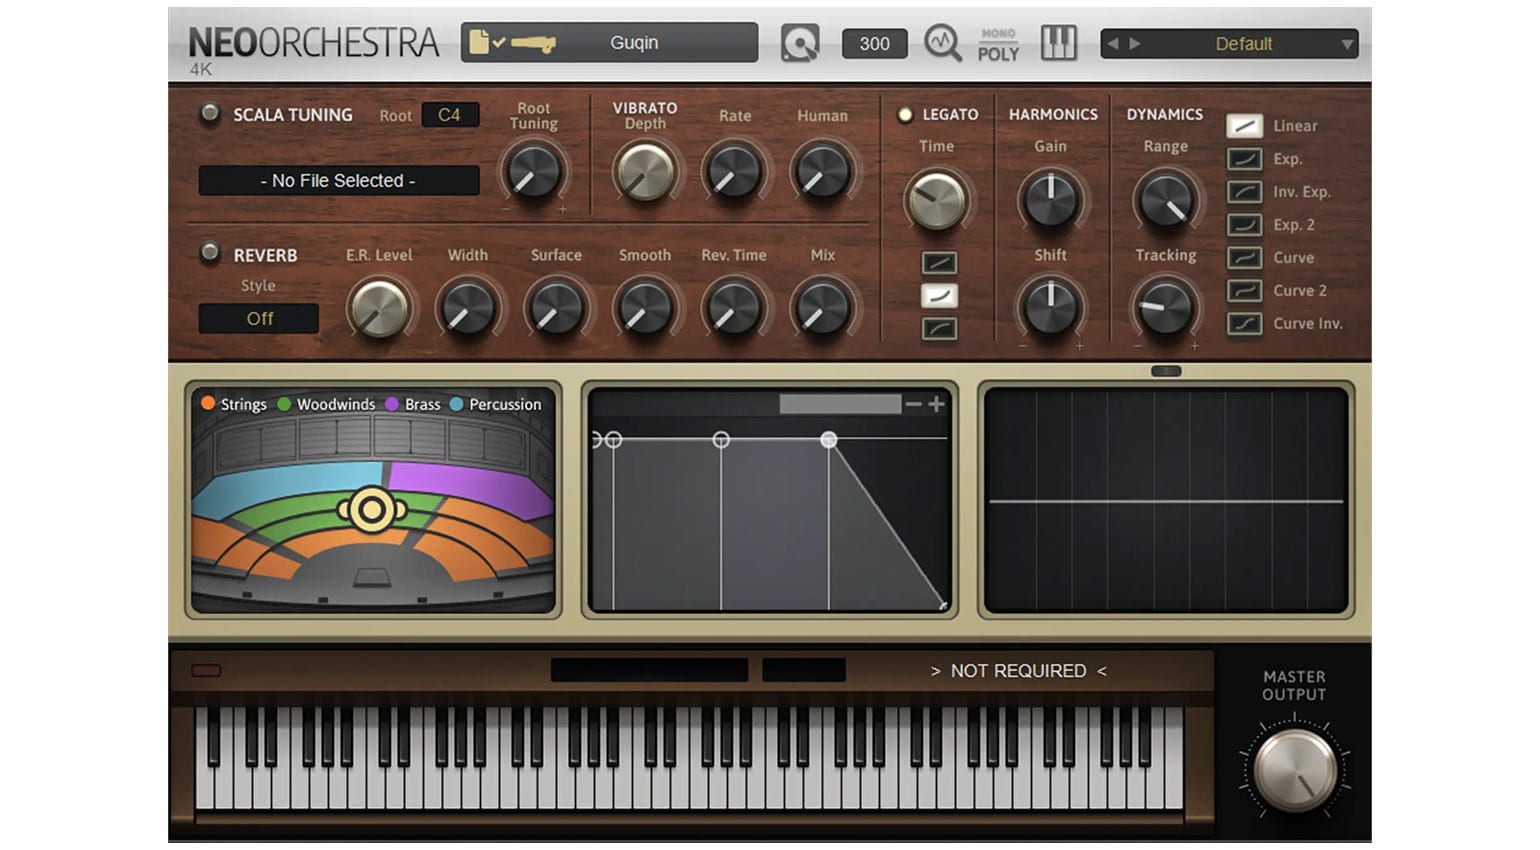Click the envelope name field
The width and height of the screenshot is (1540, 850).
(840, 404)
